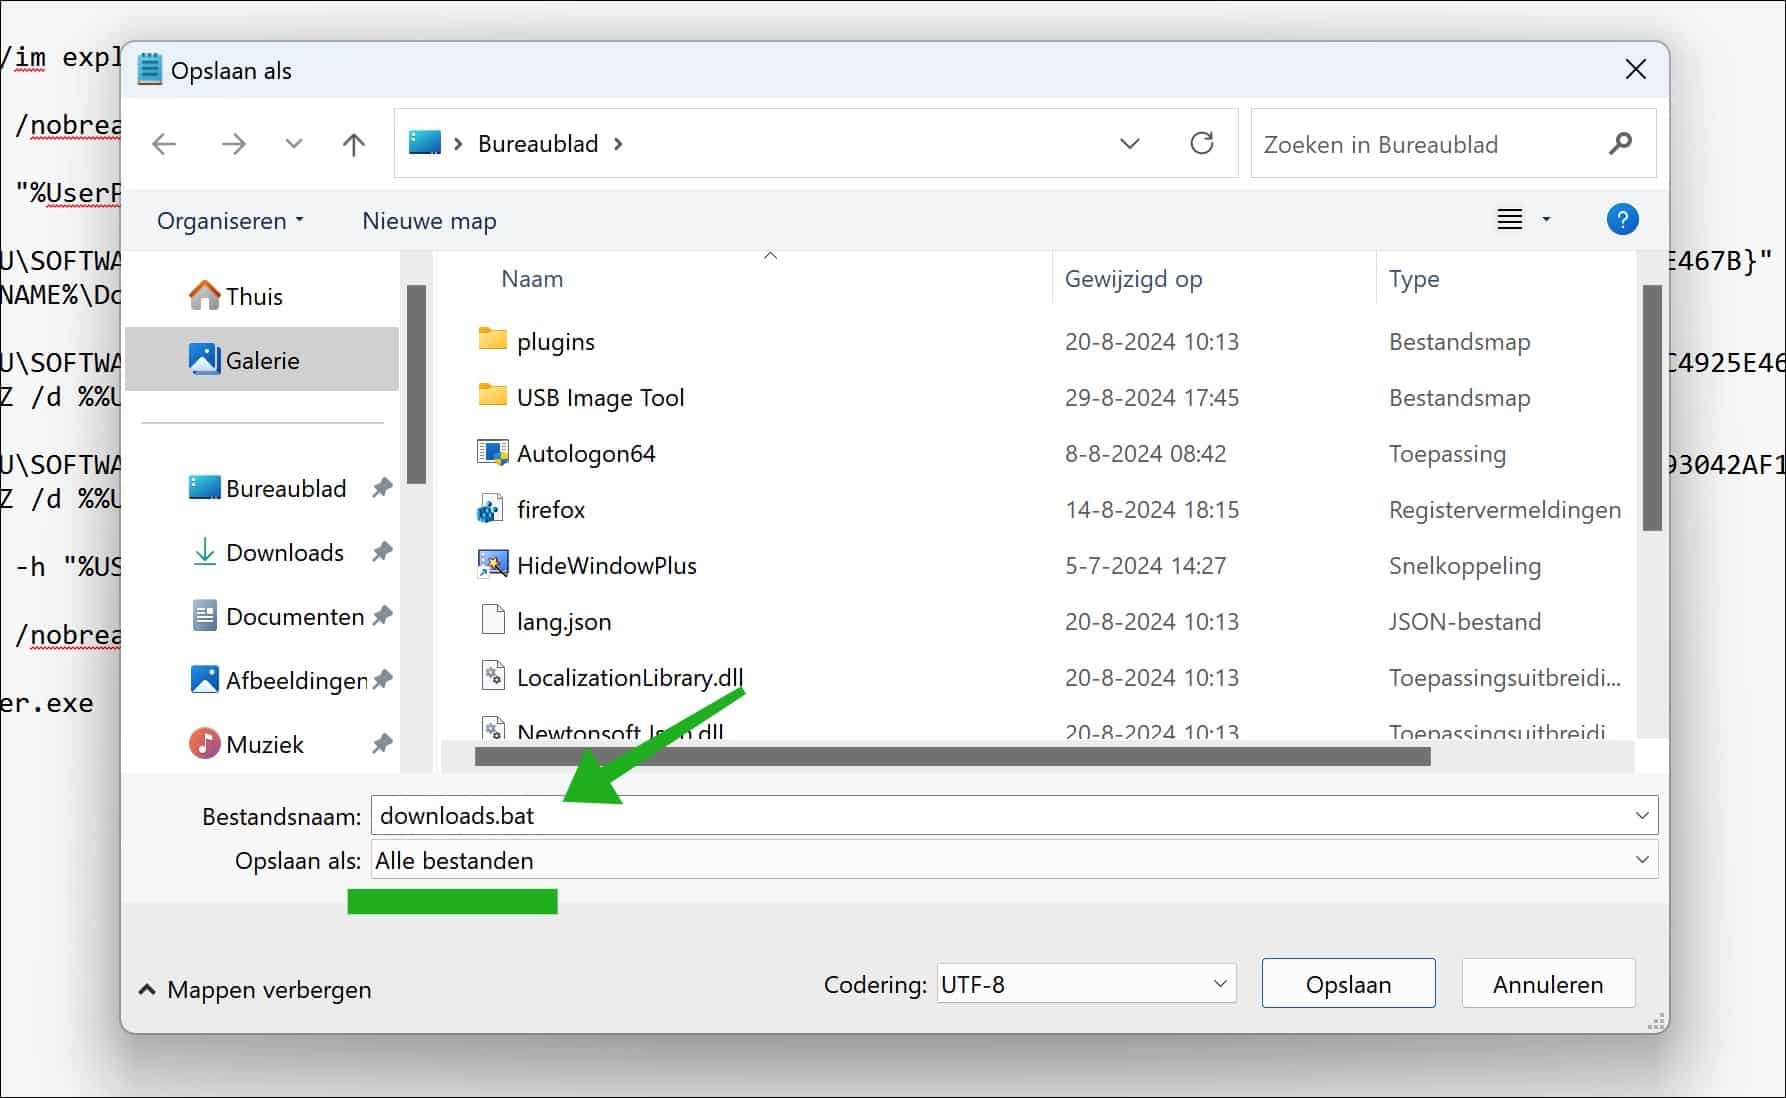Navigate up to the parent folder
The width and height of the screenshot is (1786, 1098).
353,143
